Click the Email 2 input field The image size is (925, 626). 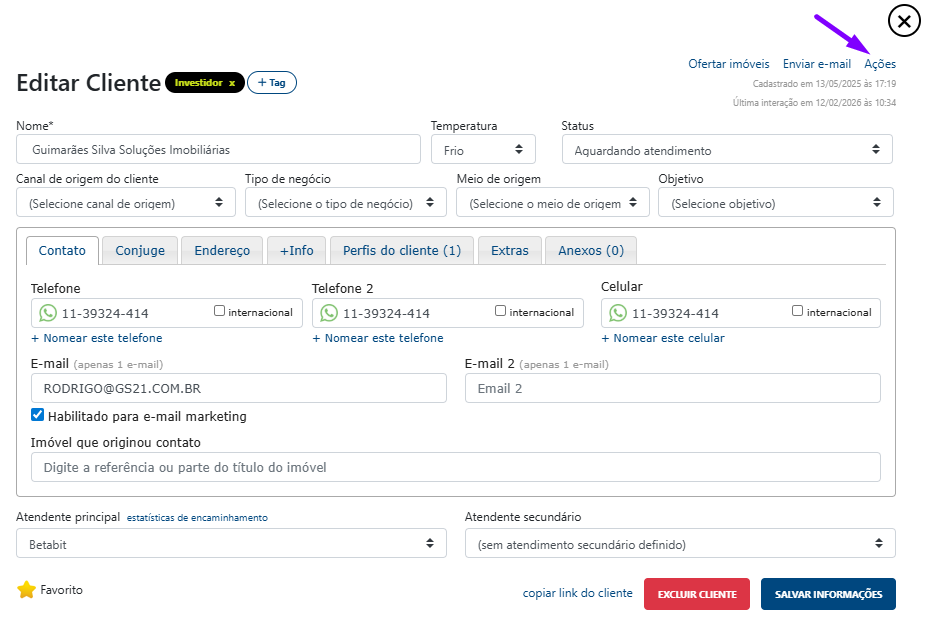[x=672, y=388]
